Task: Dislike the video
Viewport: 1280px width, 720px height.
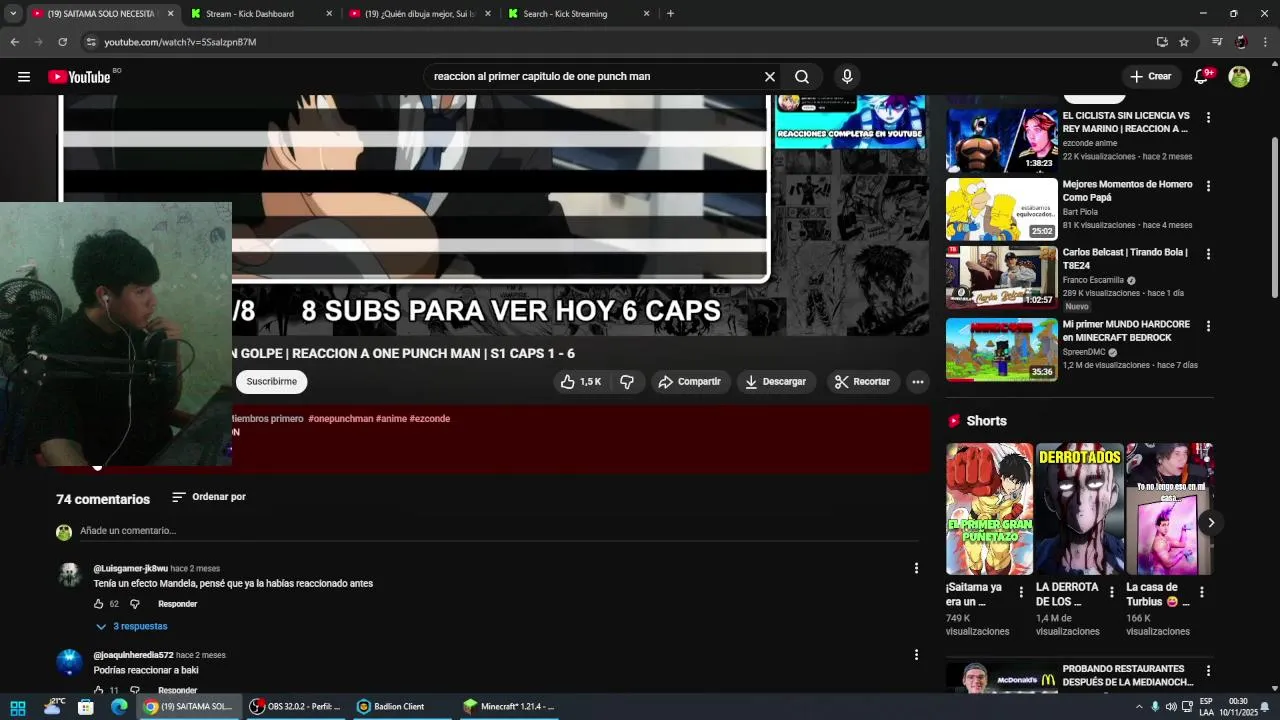Action: (x=627, y=382)
